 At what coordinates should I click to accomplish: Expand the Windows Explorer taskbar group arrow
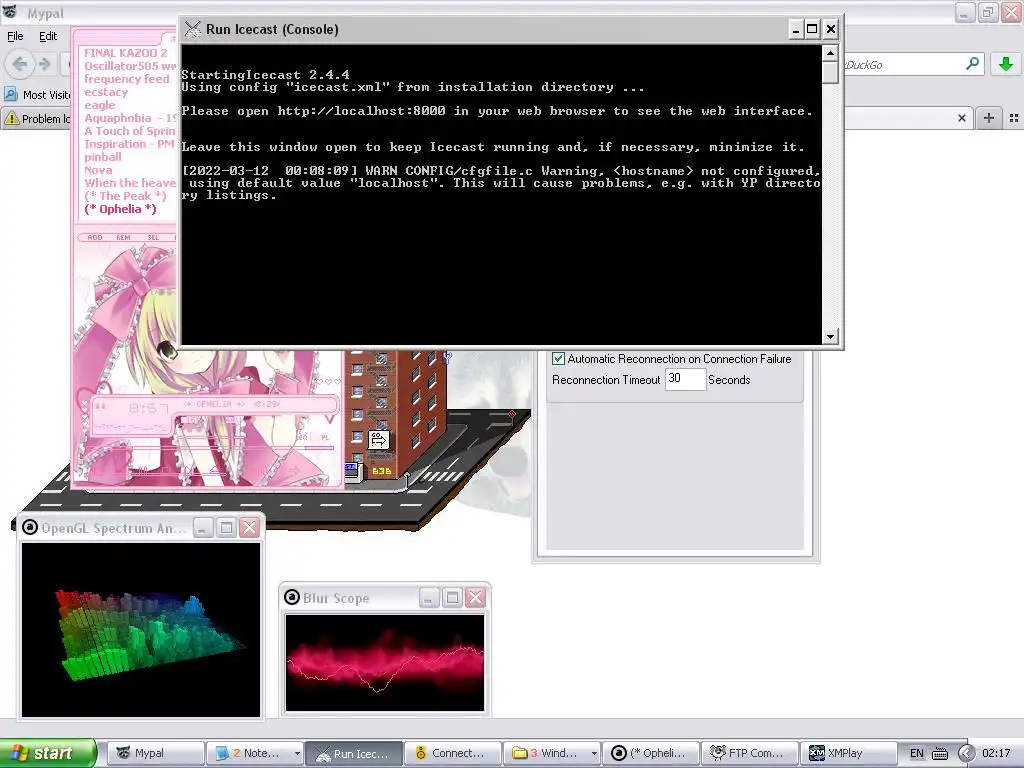pyautogui.click(x=594, y=753)
